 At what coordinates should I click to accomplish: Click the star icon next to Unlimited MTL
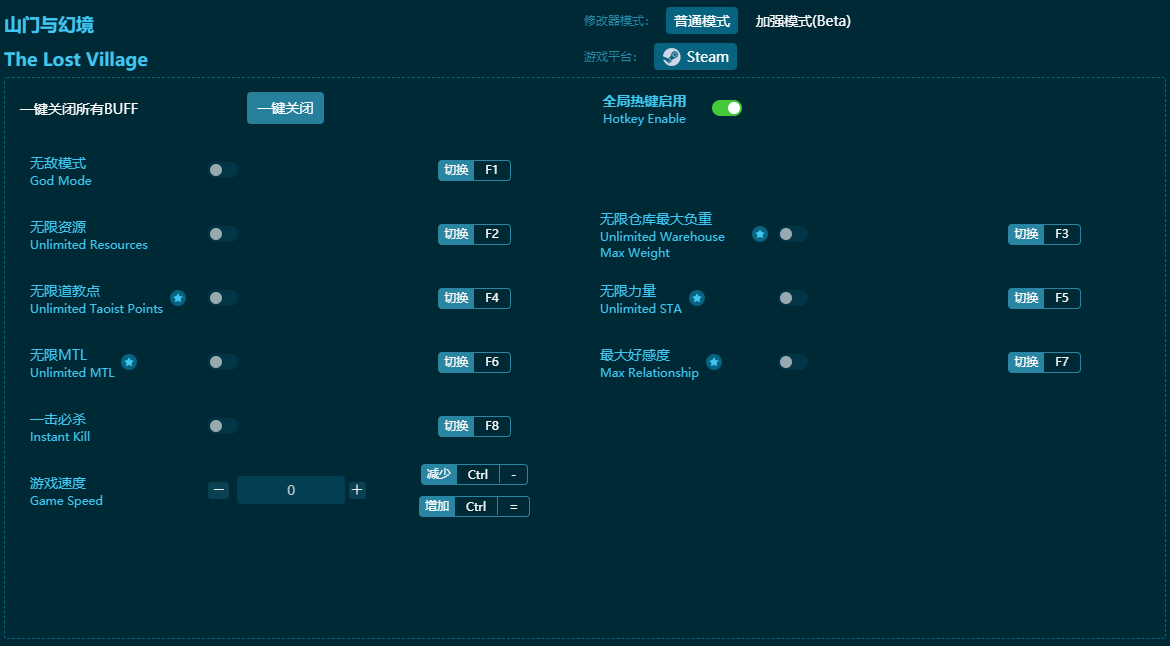click(x=129, y=362)
